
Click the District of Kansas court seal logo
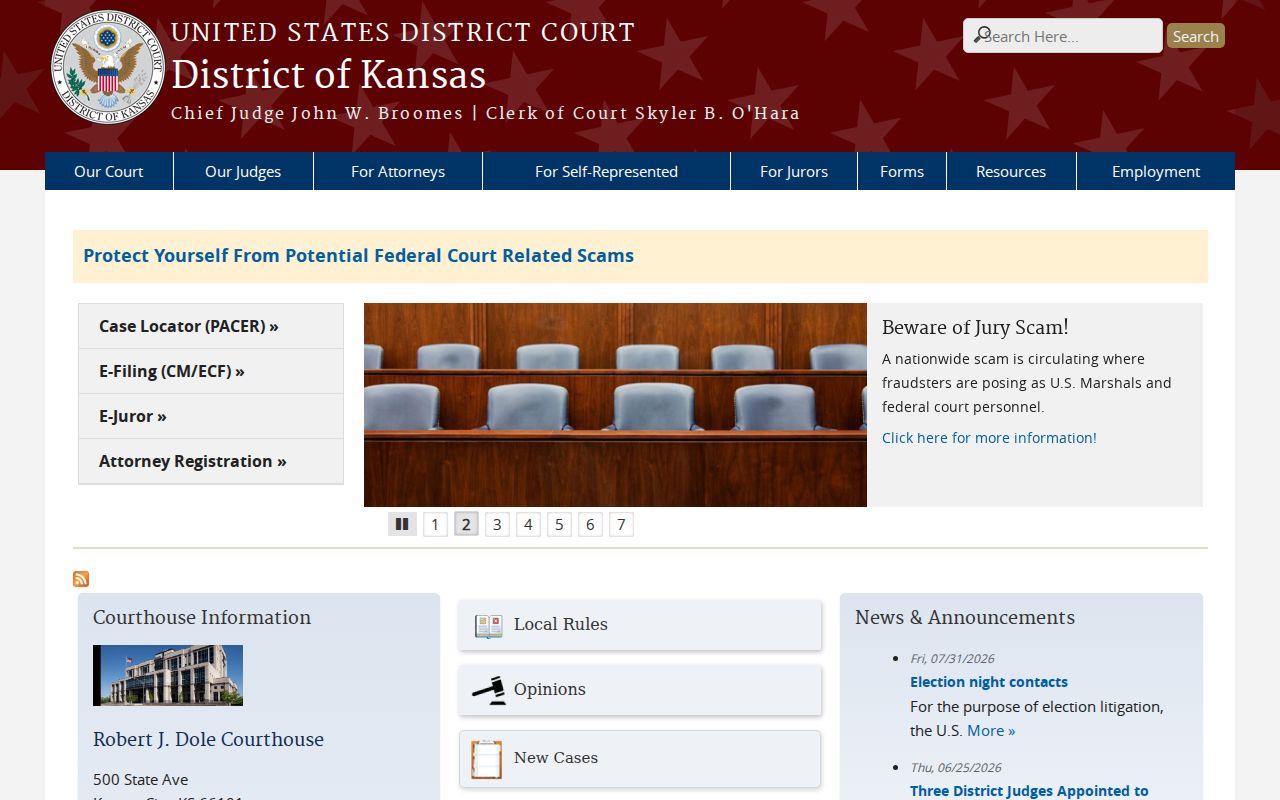pyautogui.click(x=108, y=67)
